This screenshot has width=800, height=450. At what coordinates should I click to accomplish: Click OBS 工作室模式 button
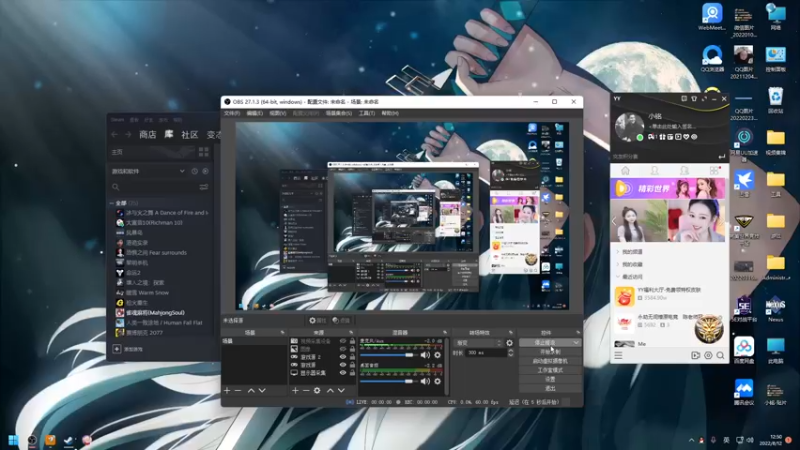(550, 370)
